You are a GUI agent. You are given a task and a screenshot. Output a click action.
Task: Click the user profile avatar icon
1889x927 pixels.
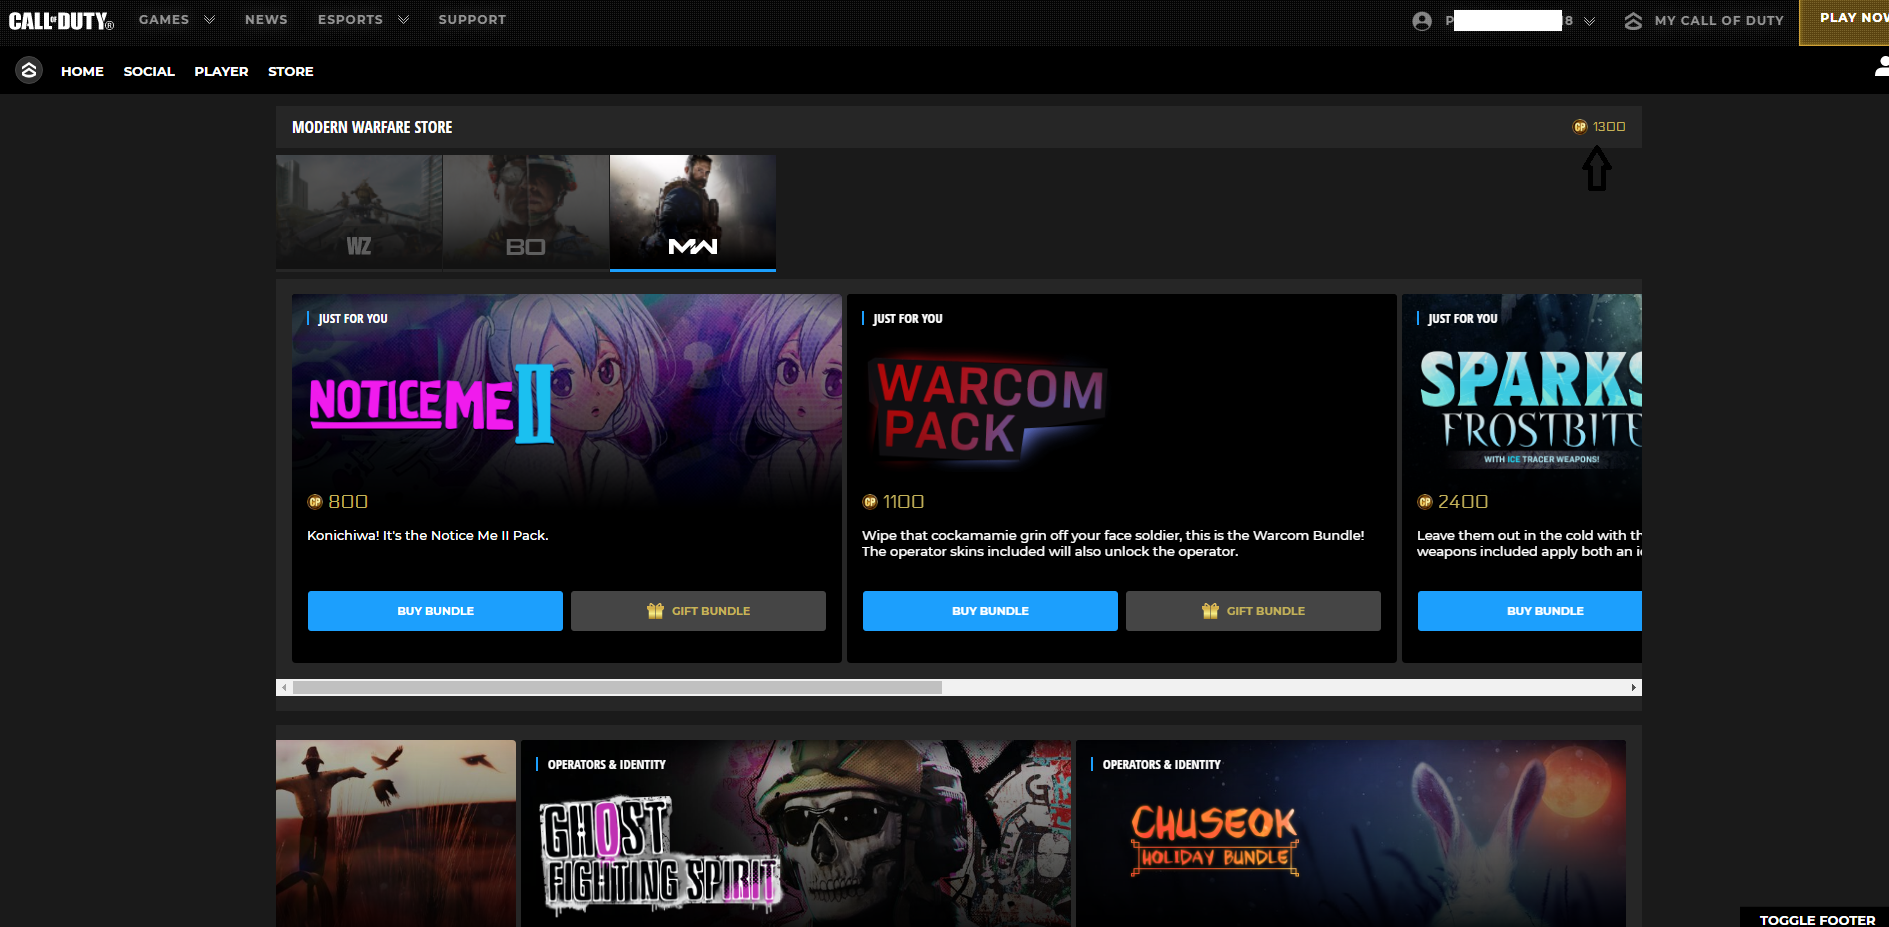tap(1422, 21)
